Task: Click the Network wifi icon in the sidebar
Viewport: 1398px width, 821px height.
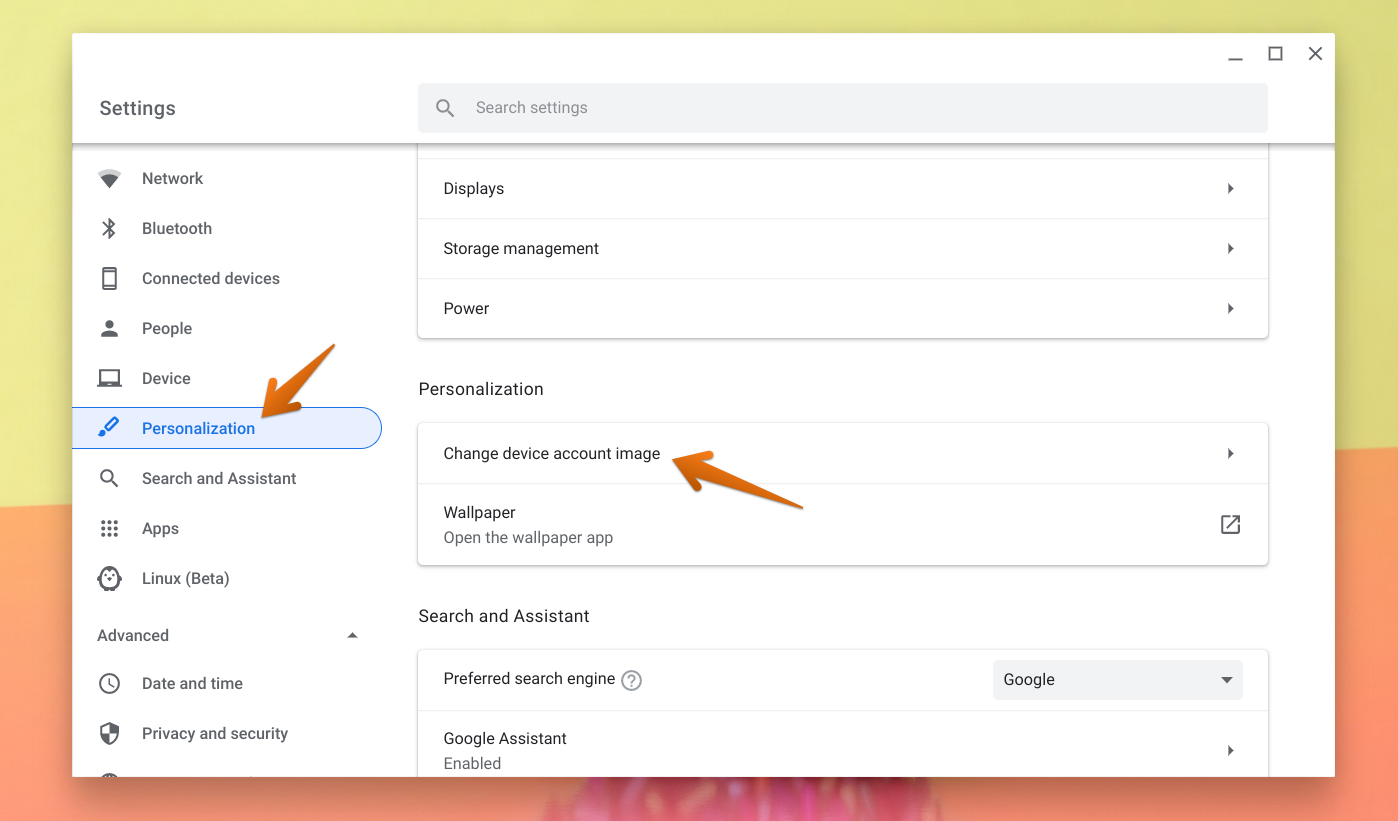Action: pos(109,179)
